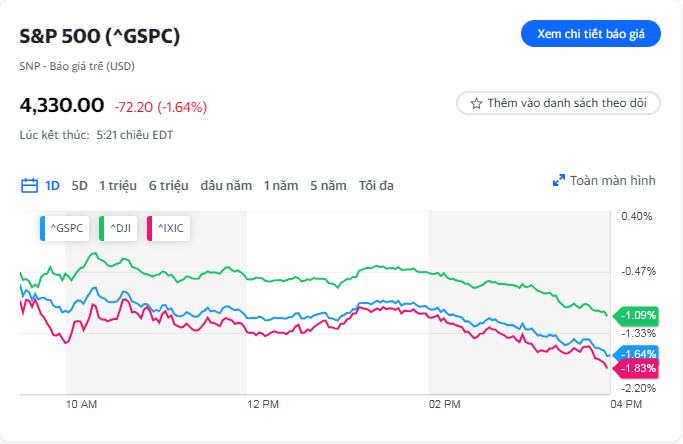
Task: Click the green -1.09% value flag
Action: tap(636, 315)
